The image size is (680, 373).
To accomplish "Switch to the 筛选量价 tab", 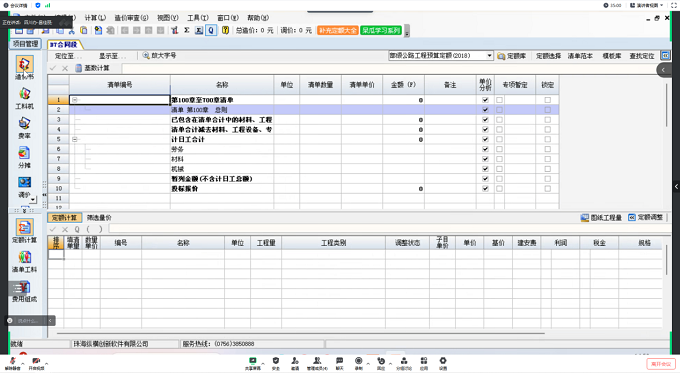I will (99, 218).
